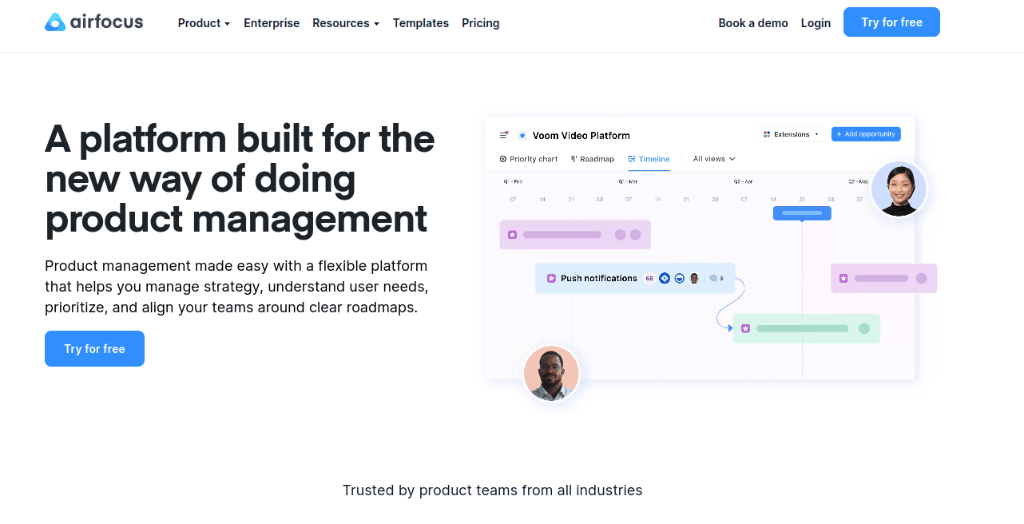Click the green timeline bar
Viewport: 1024px width, 524px height.
(807, 329)
